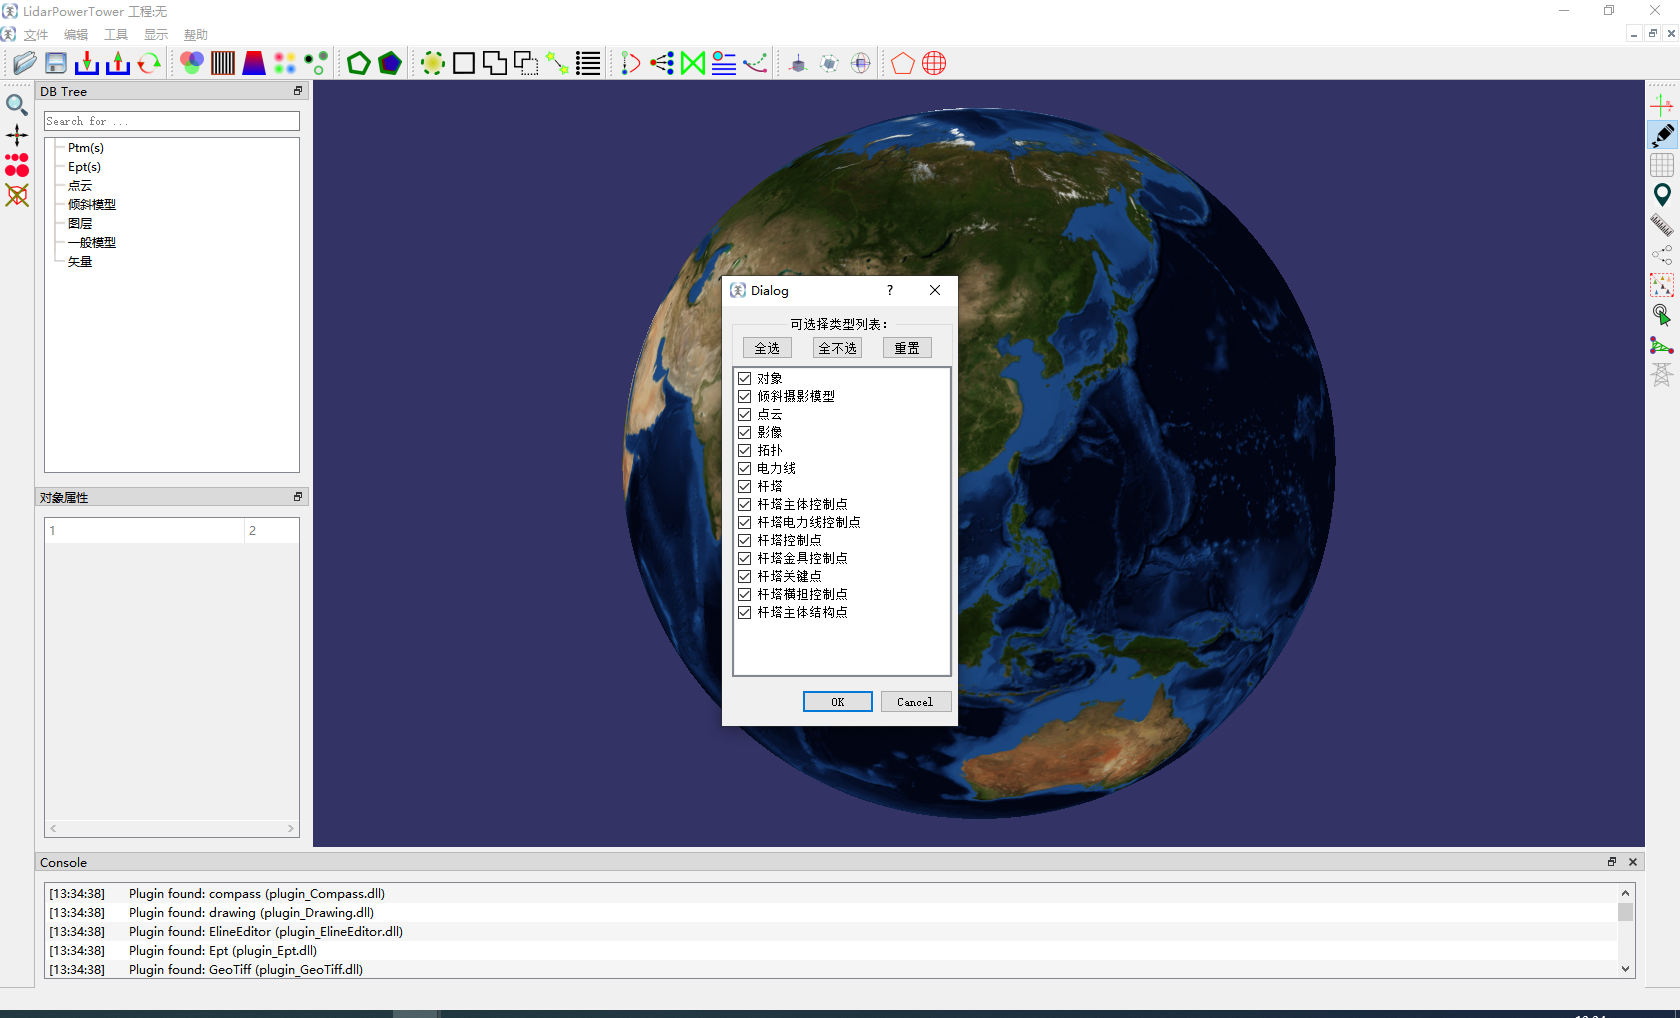Open the 工具 menu
The width and height of the screenshot is (1680, 1018).
[116, 35]
